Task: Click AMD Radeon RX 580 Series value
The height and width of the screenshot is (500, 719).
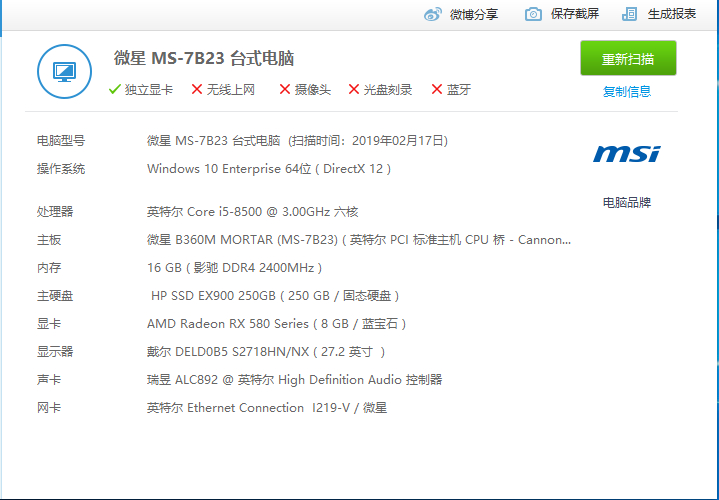Action: 277,324
